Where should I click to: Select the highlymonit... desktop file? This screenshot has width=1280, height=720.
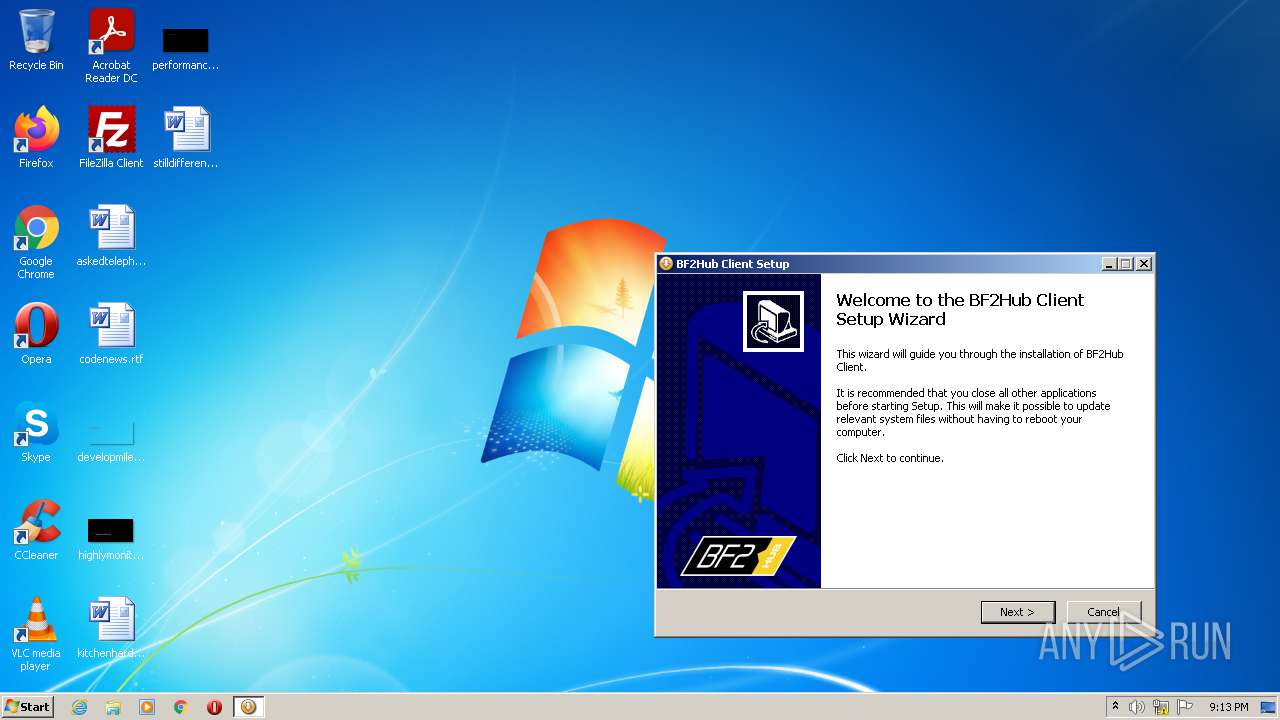click(111, 538)
